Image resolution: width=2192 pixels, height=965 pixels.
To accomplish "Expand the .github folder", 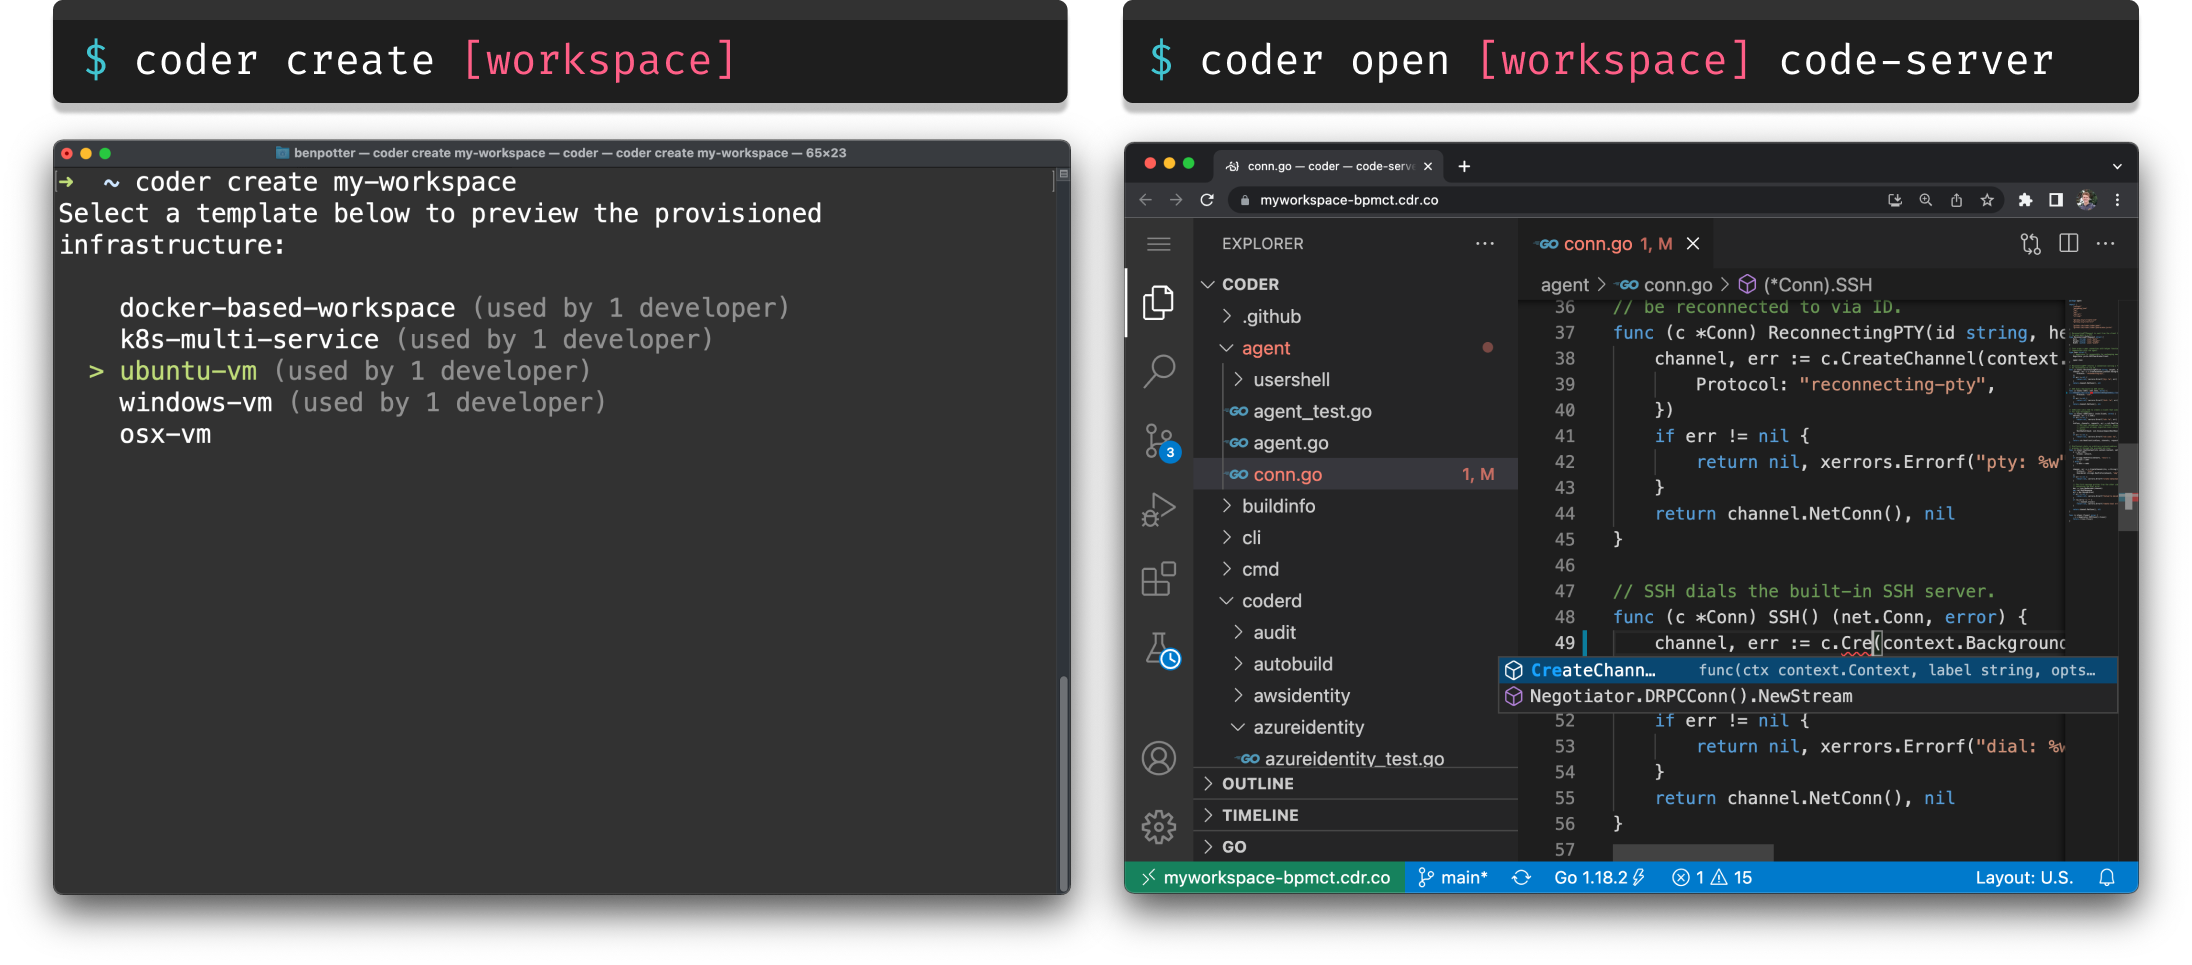I will tap(1356, 316).
